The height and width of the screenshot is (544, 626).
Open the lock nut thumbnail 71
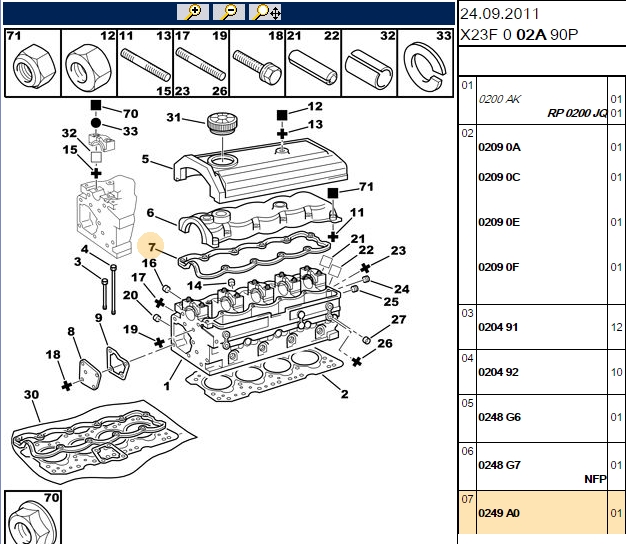pyautogui.click(x=33, y=63)
